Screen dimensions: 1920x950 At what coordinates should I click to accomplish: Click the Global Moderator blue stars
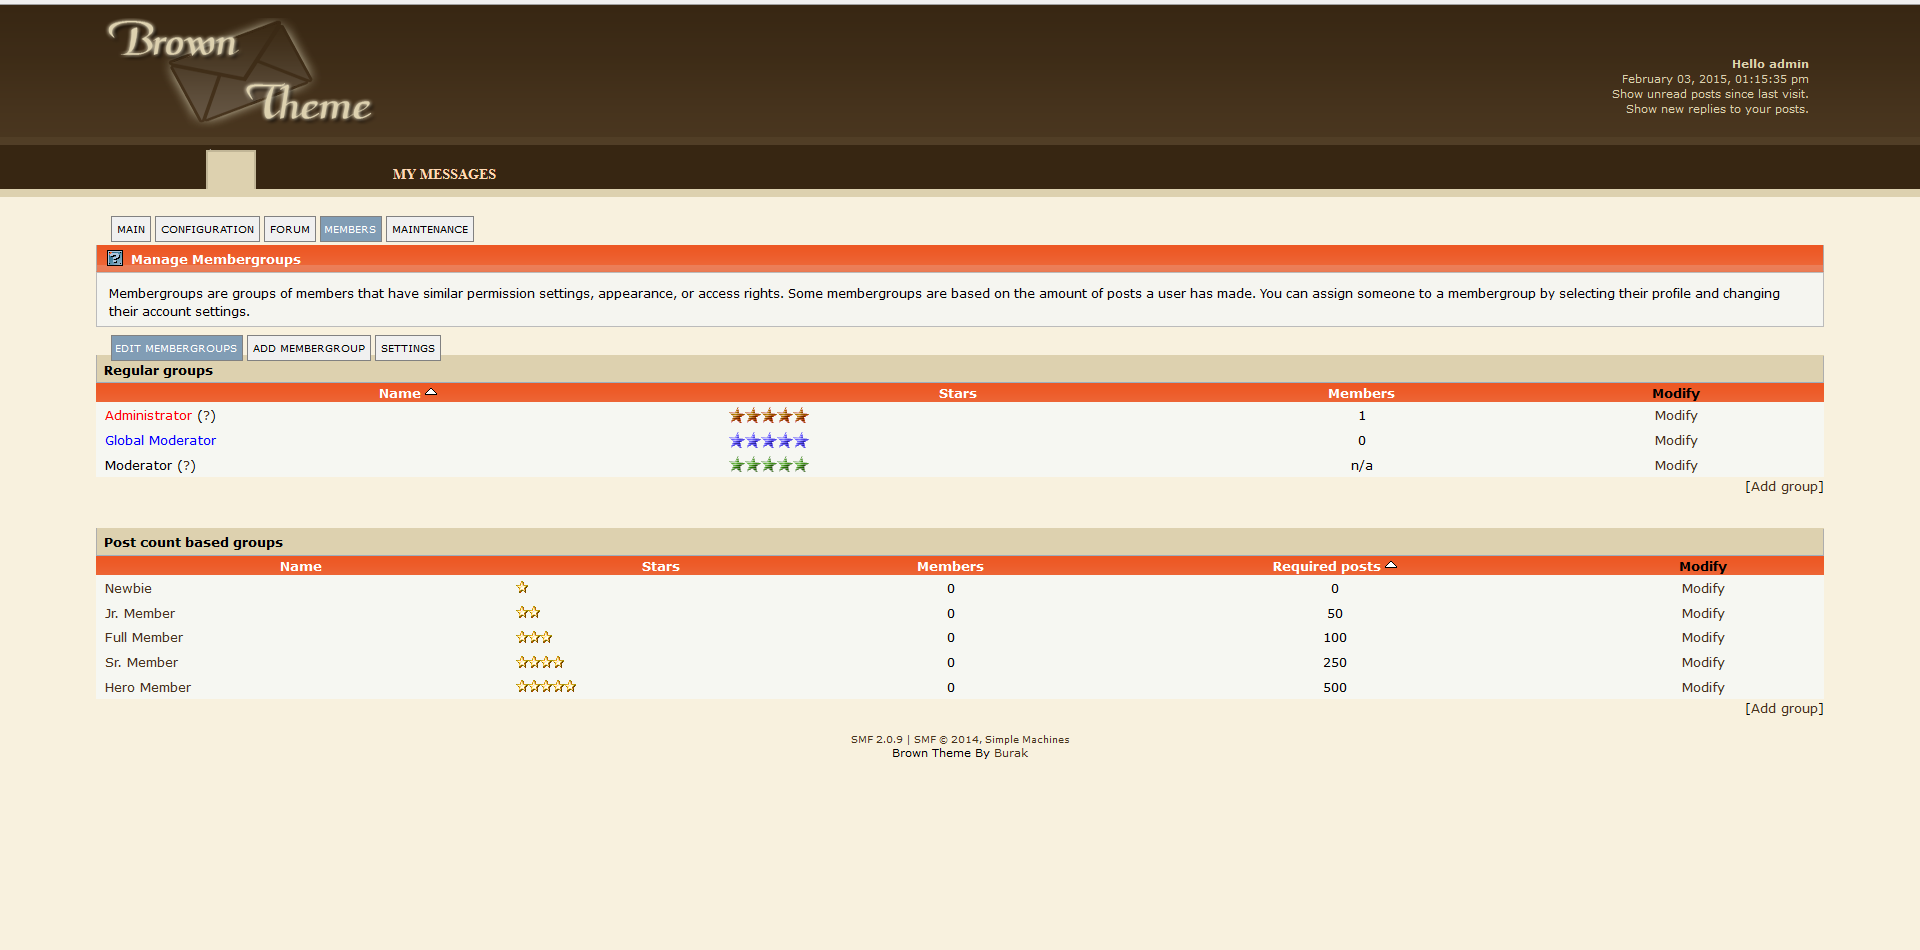tap(768, 441)
